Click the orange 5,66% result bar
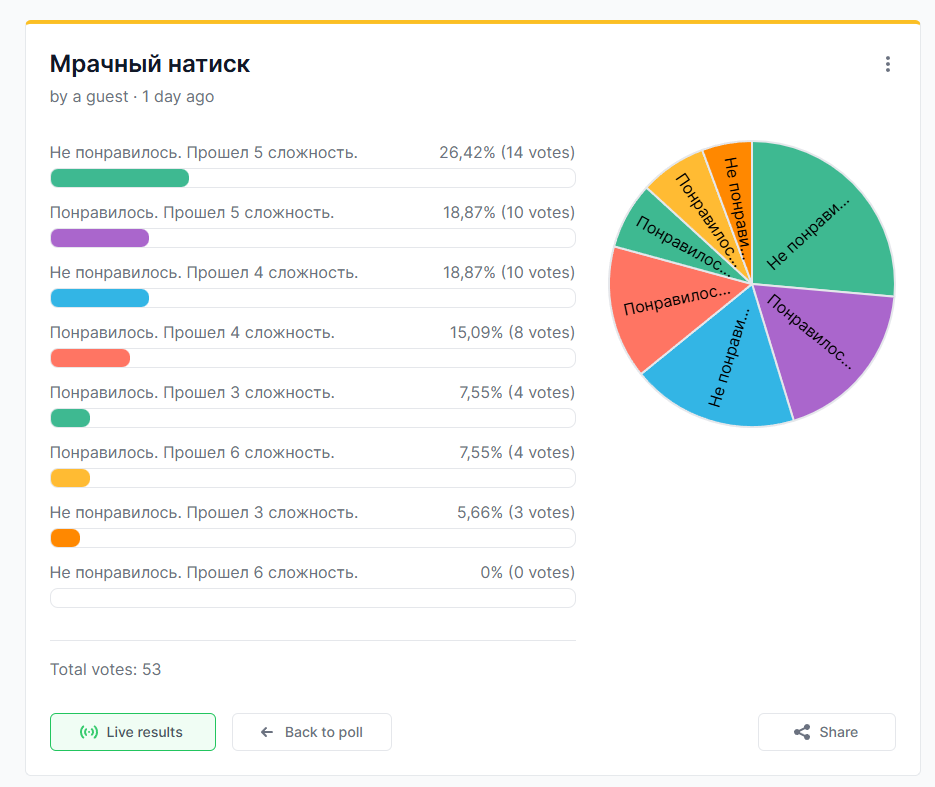Image resolution: width=935 pixels, height=787 pixels. pos(65,538)
